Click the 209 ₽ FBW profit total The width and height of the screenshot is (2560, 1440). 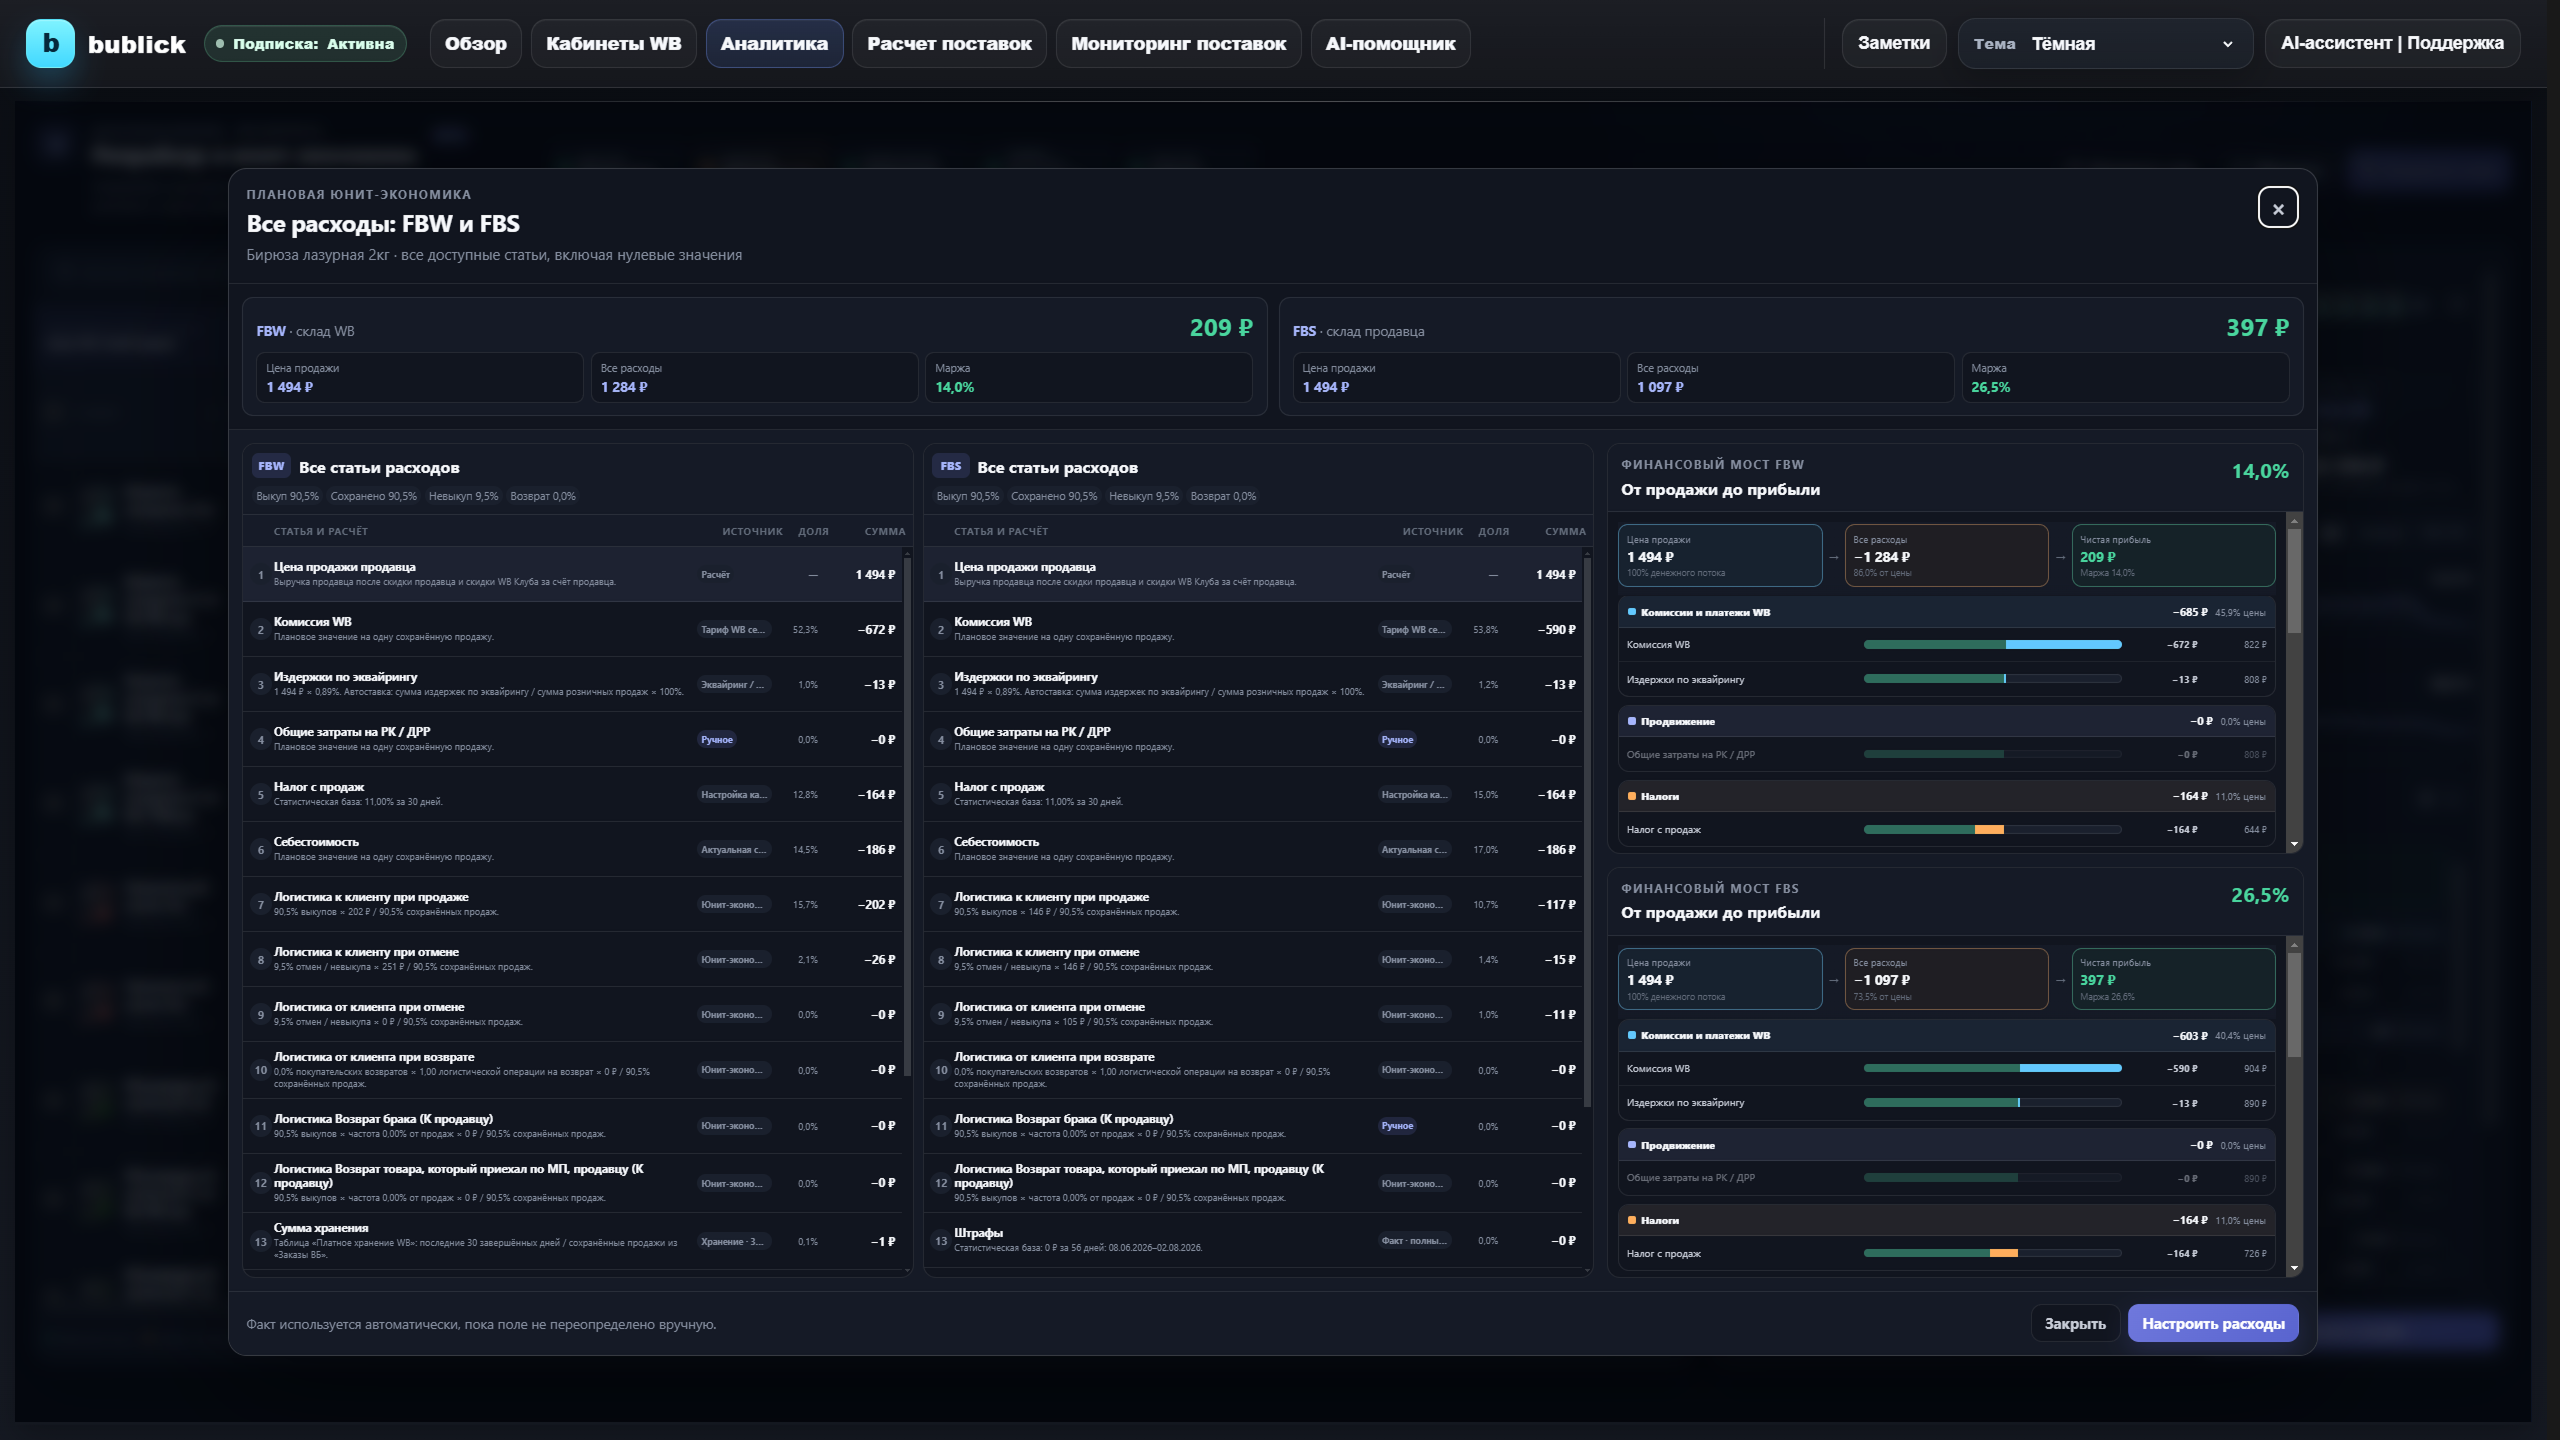point(1221,328)
